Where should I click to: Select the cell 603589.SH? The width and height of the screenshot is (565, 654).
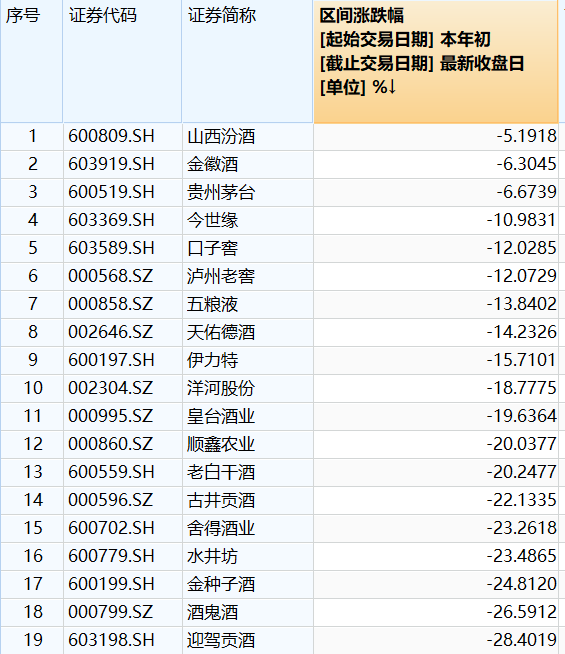click(x=123, y=249)
